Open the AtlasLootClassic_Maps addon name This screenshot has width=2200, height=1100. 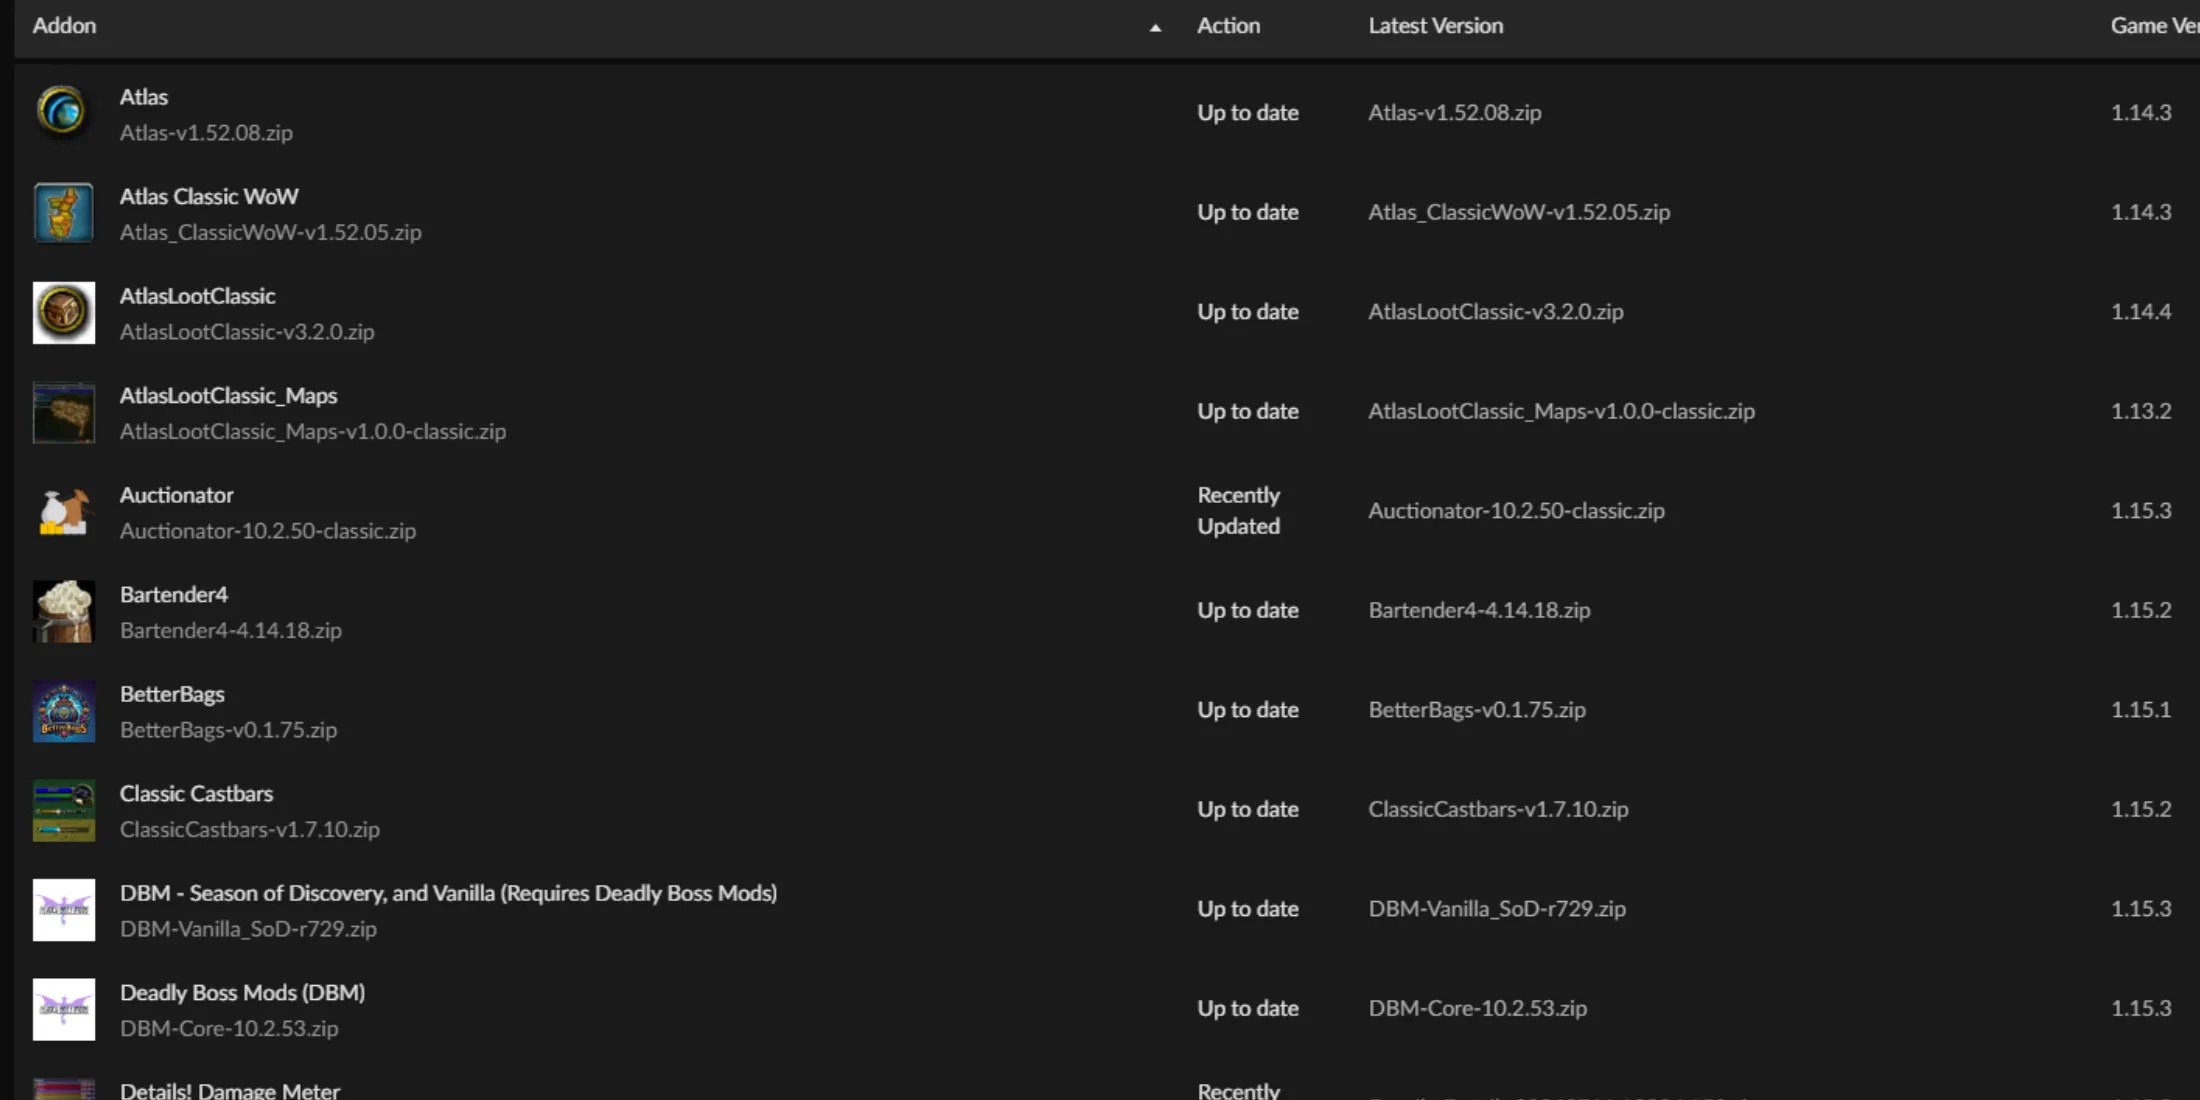228,396
